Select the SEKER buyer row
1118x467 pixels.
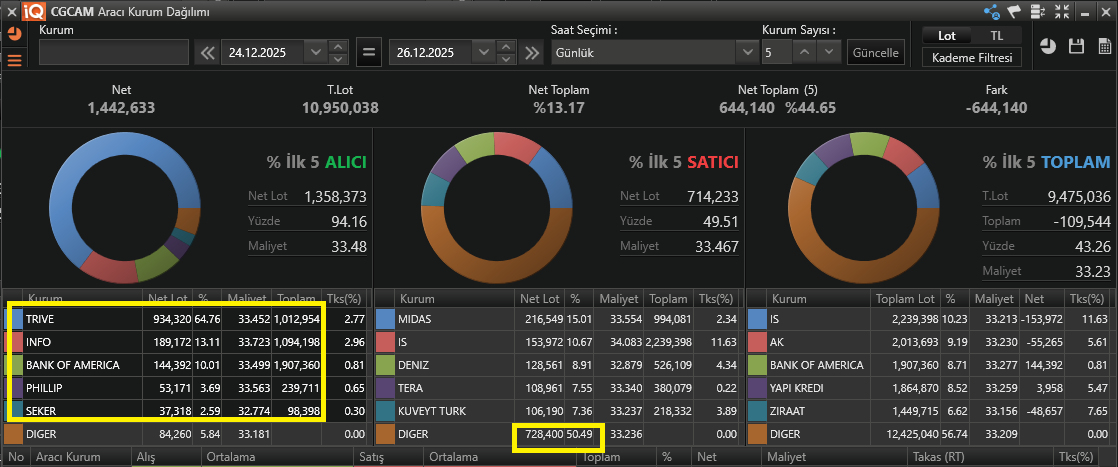tap(184, 411)
